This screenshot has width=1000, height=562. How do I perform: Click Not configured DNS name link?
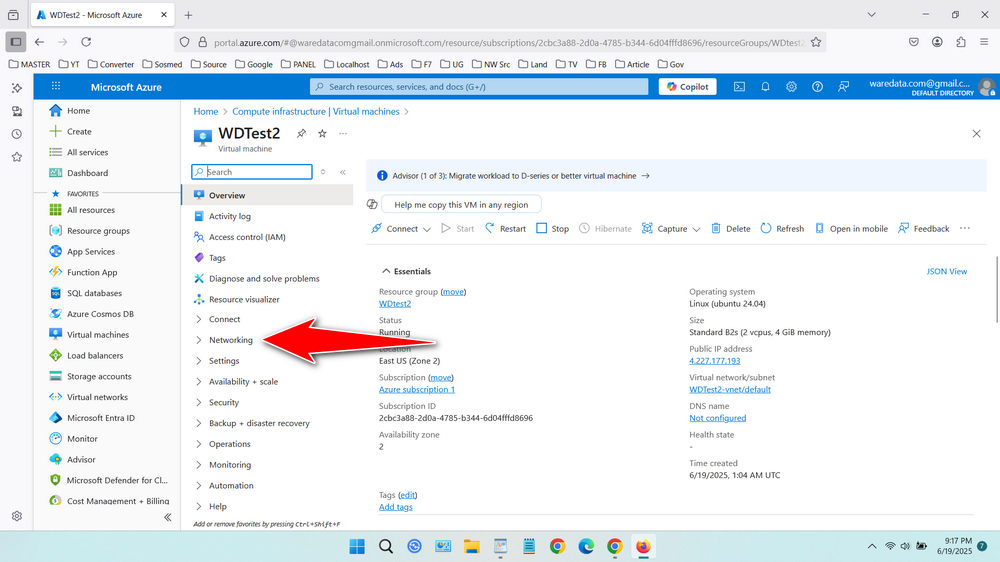[717, 418]
